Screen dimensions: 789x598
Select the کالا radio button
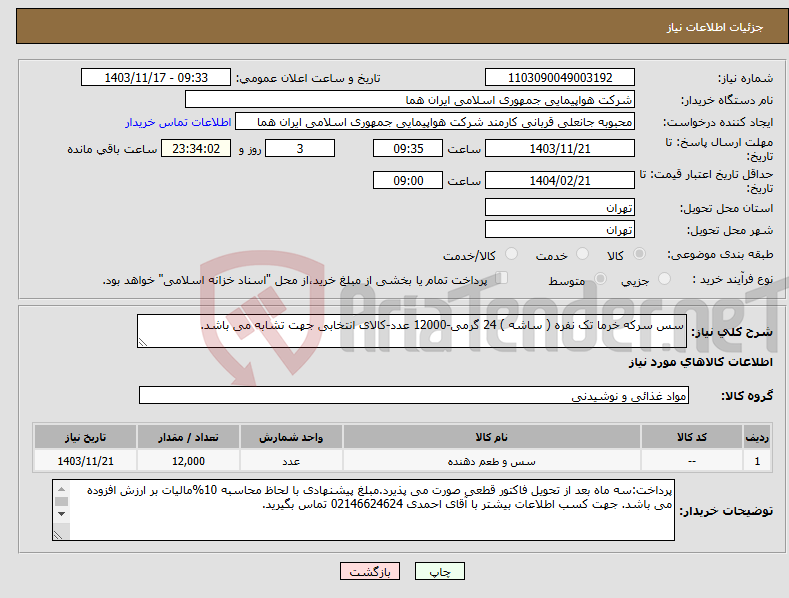(x=640, y=254)
